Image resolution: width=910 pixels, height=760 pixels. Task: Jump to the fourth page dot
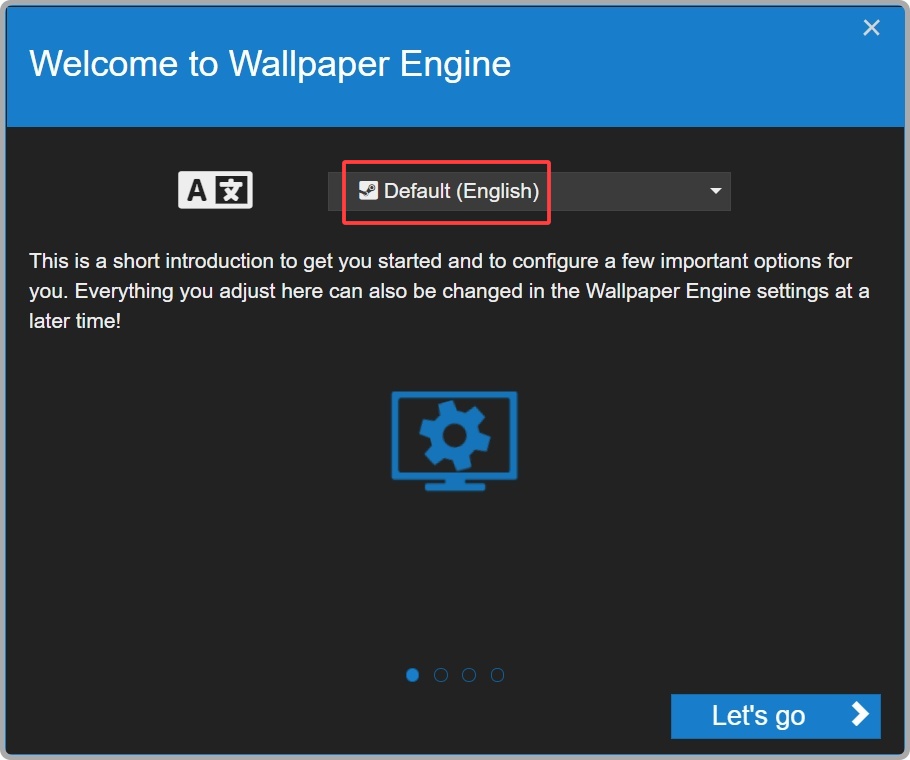click(497, 675)
